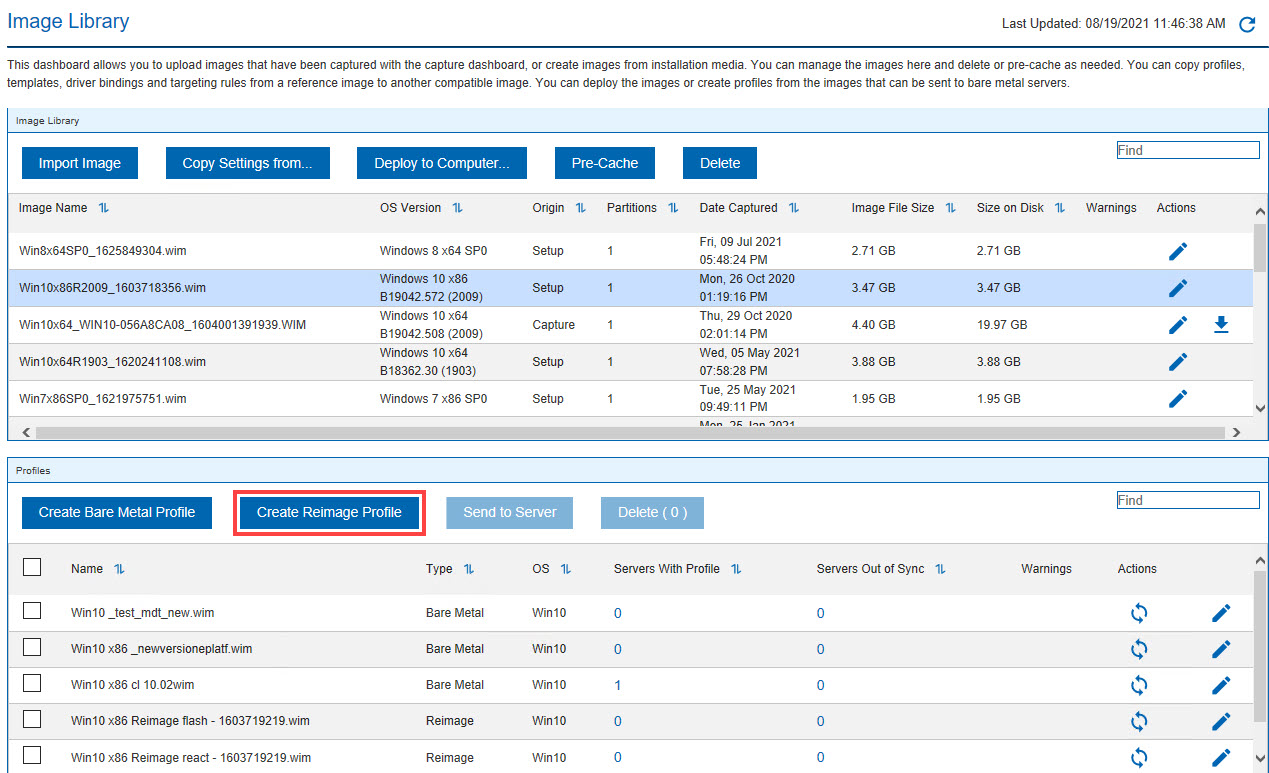Check the Win10 _test_mdt_new.wim profile checkbox
Viewport: 1269px width, 773px height.
[x=32, y=611]
